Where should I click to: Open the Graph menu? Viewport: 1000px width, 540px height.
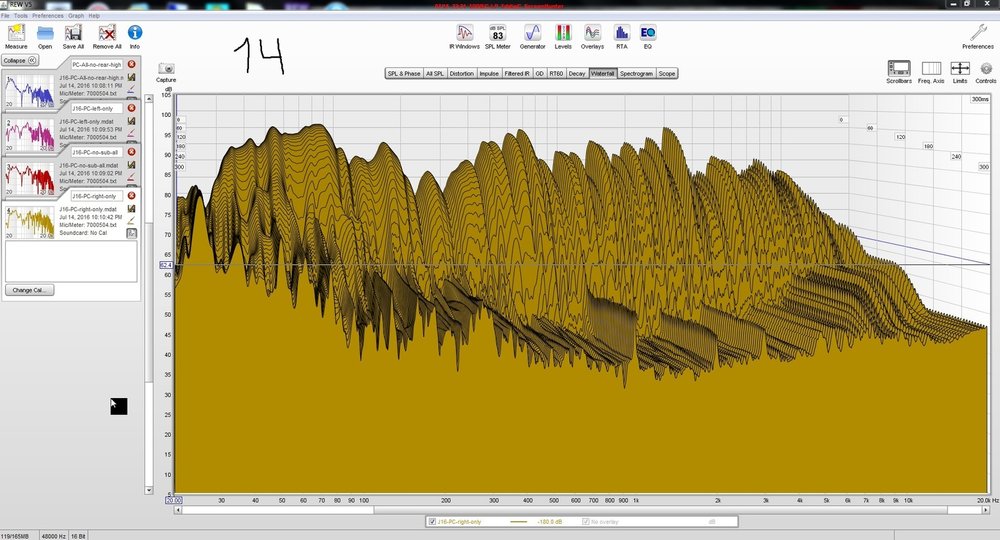click(76, 15)
